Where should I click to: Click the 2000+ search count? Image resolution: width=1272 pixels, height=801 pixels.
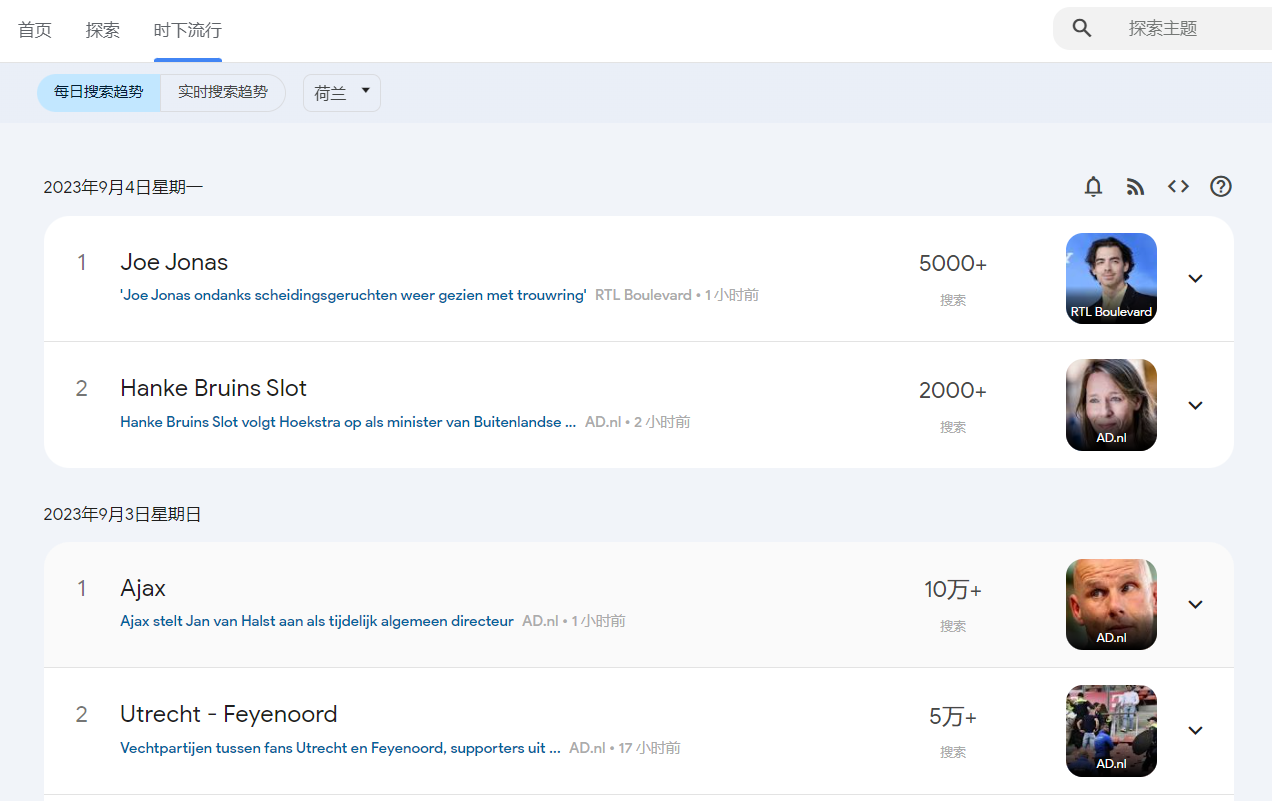pyautogui.click(x=953, y=391)
